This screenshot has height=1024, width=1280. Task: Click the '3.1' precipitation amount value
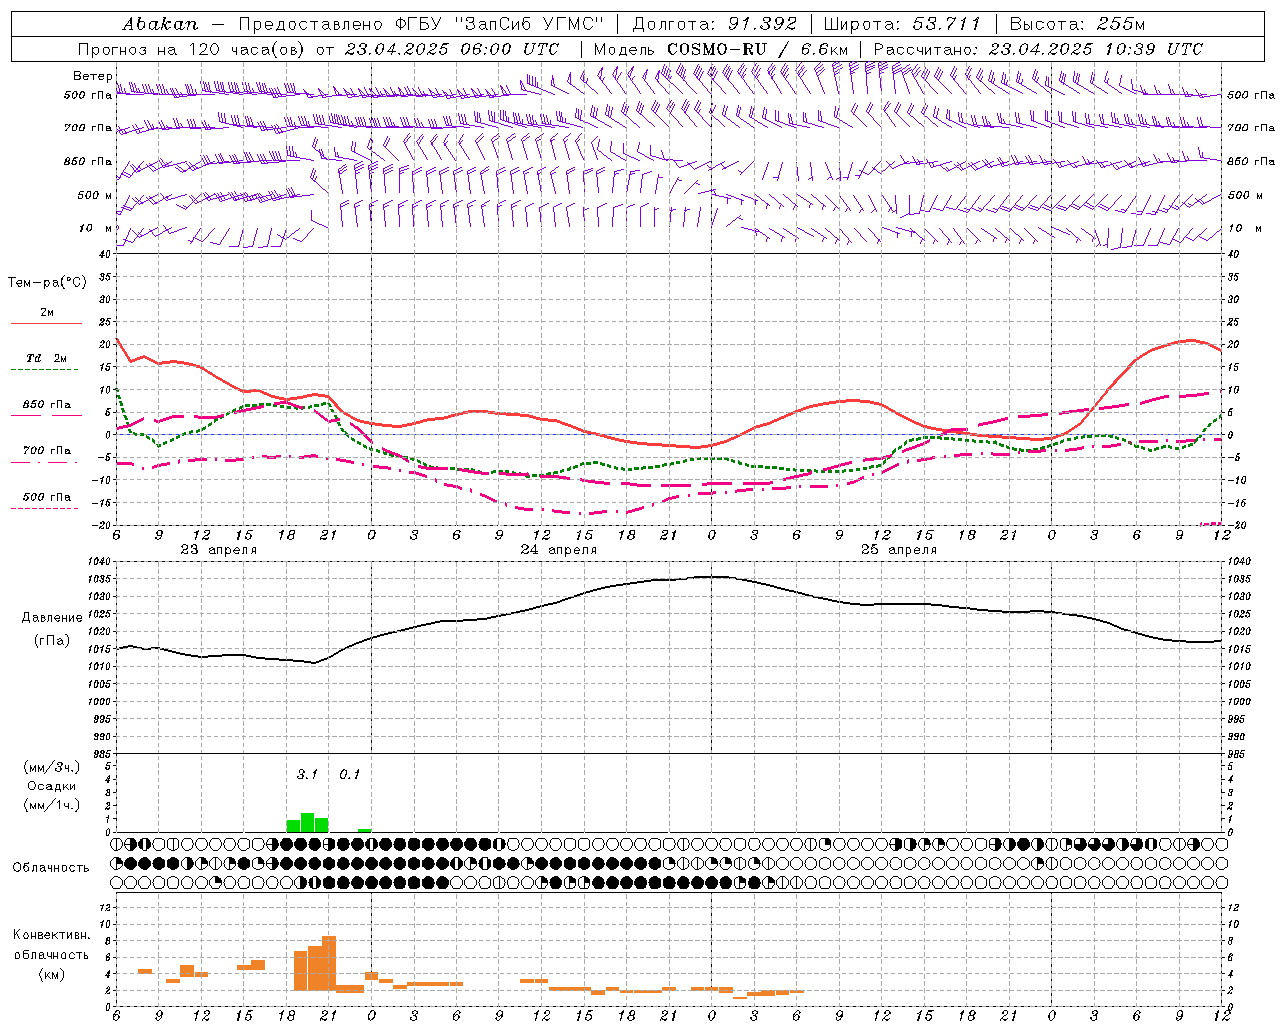307,774
